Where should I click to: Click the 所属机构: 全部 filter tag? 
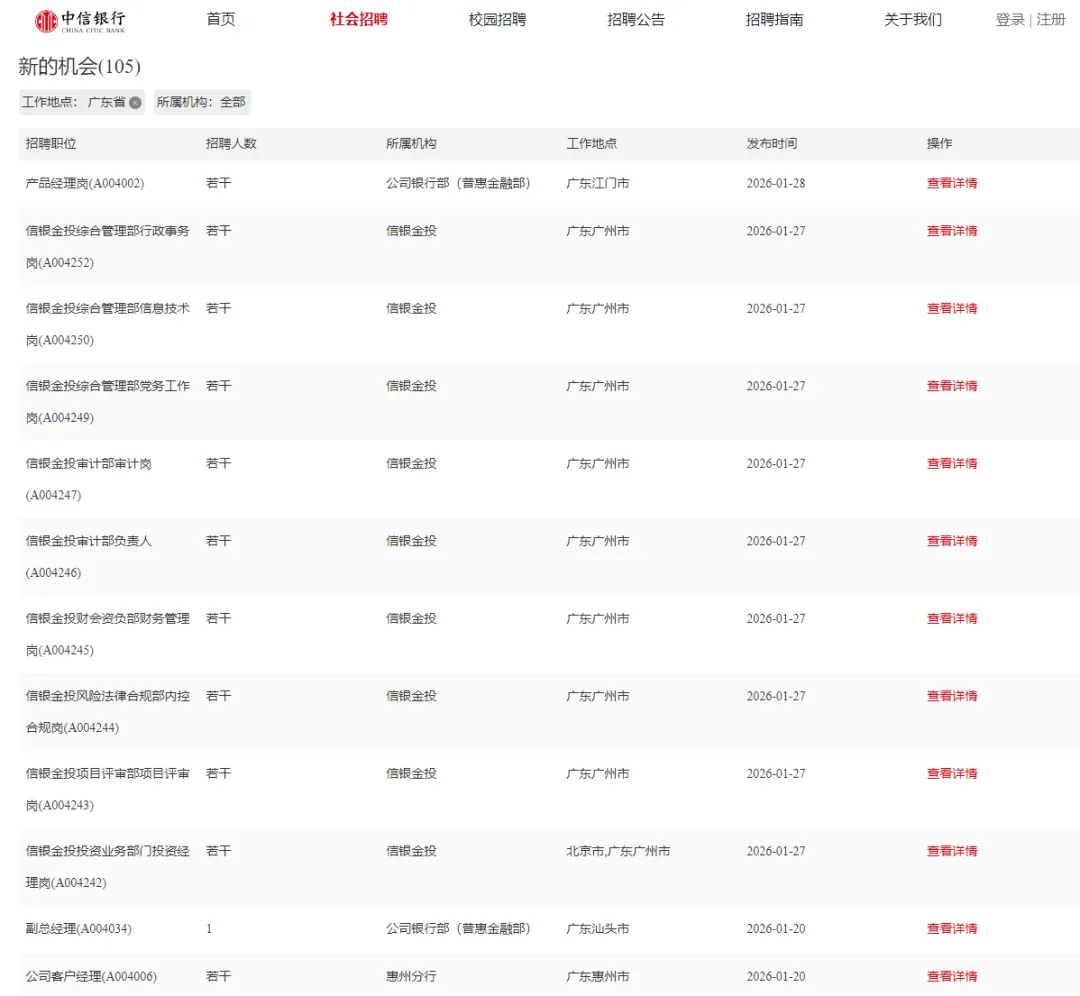click(x=201, y=102)
